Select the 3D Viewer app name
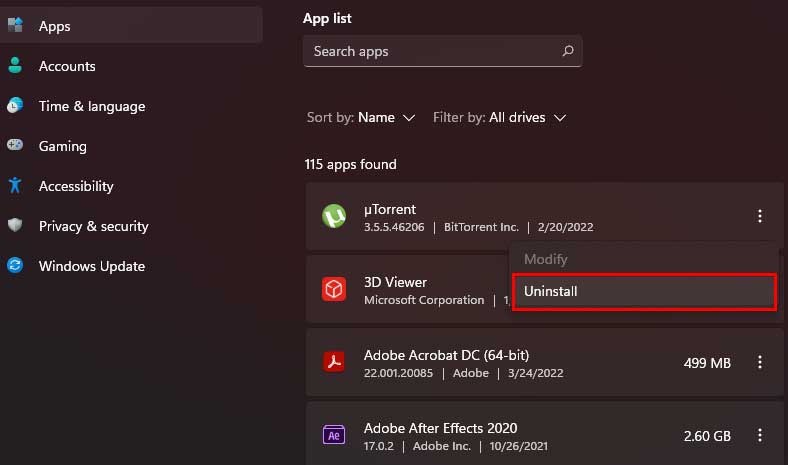Screen dimensions: 788x465 396,282
